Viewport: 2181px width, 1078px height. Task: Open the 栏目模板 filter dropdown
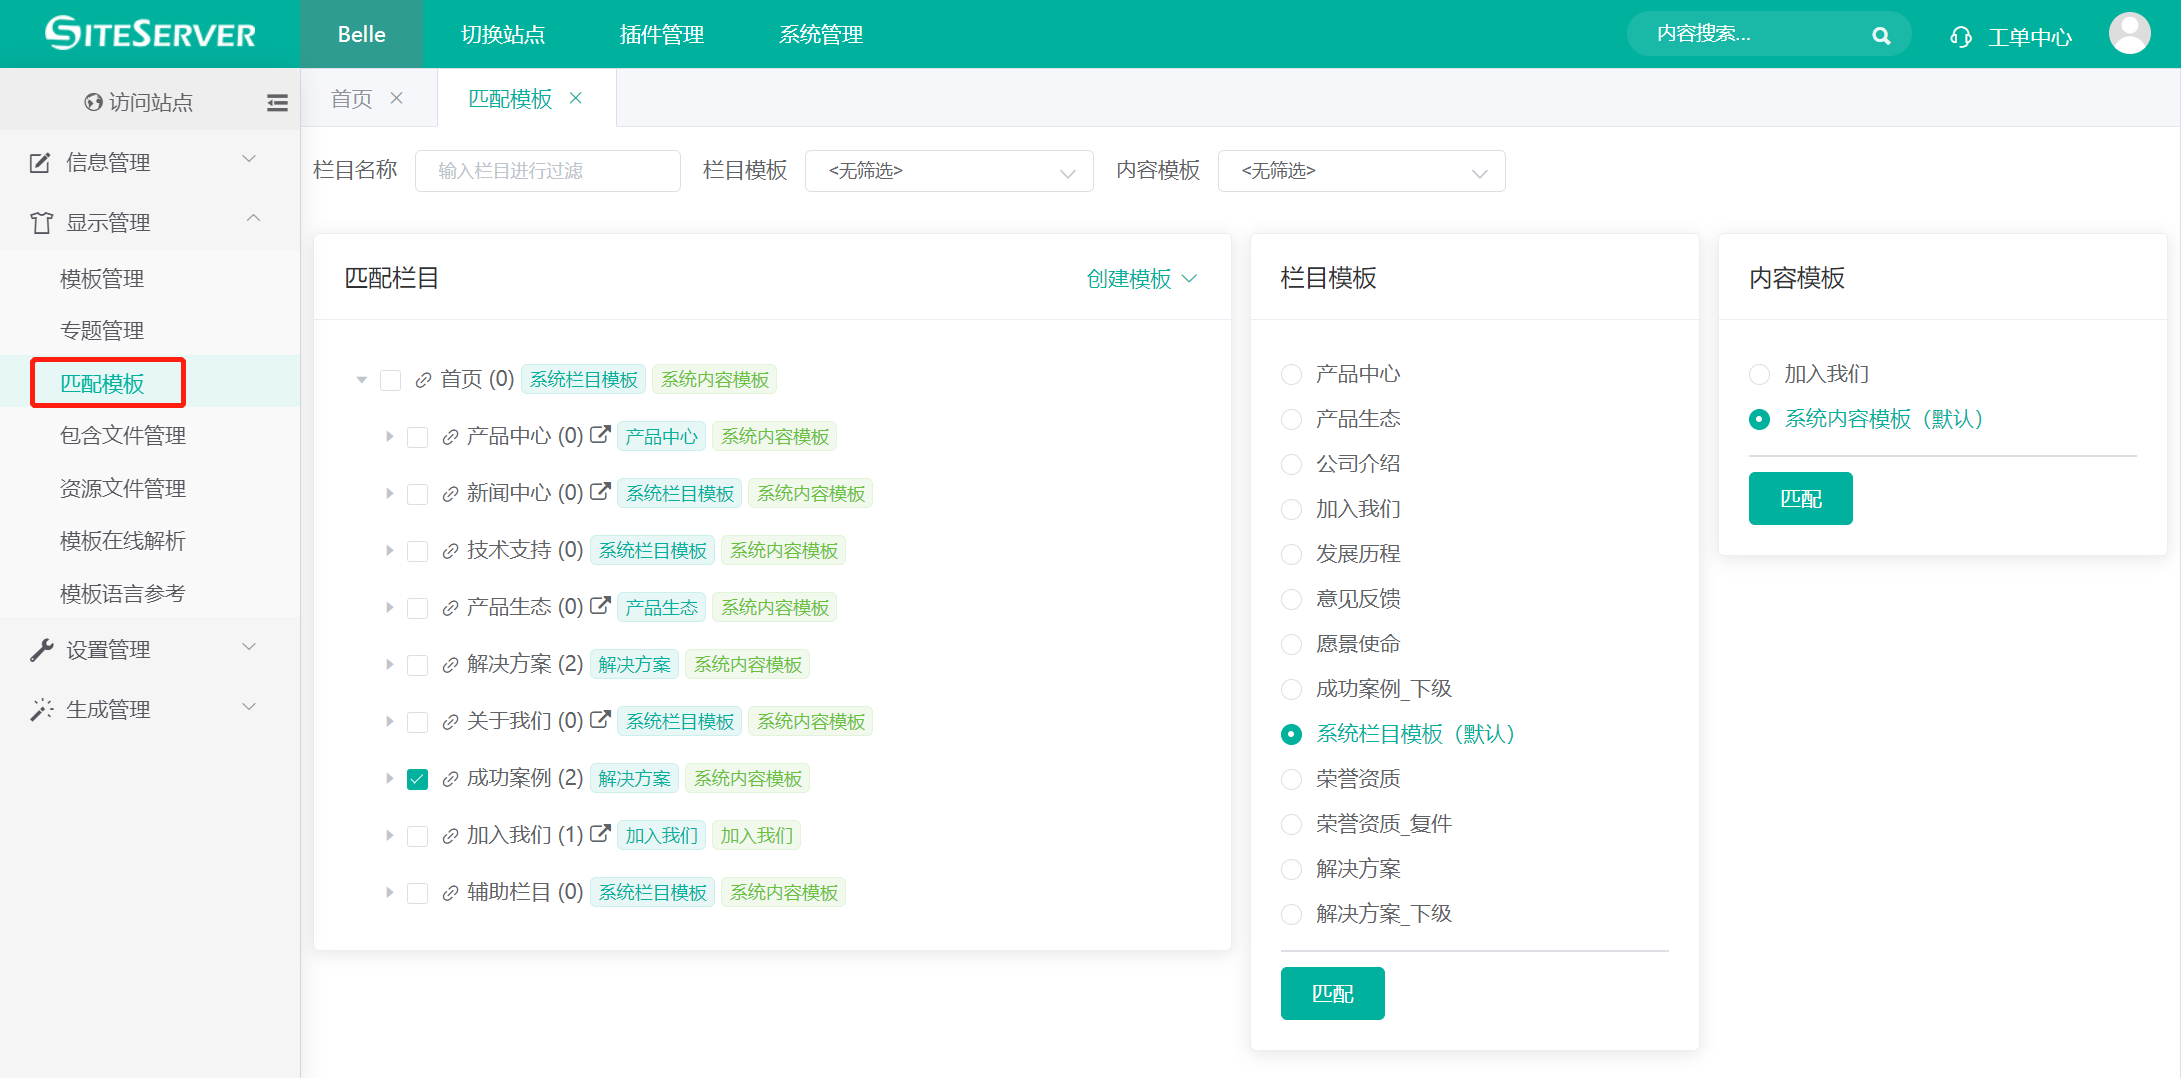tap(948, 171)
